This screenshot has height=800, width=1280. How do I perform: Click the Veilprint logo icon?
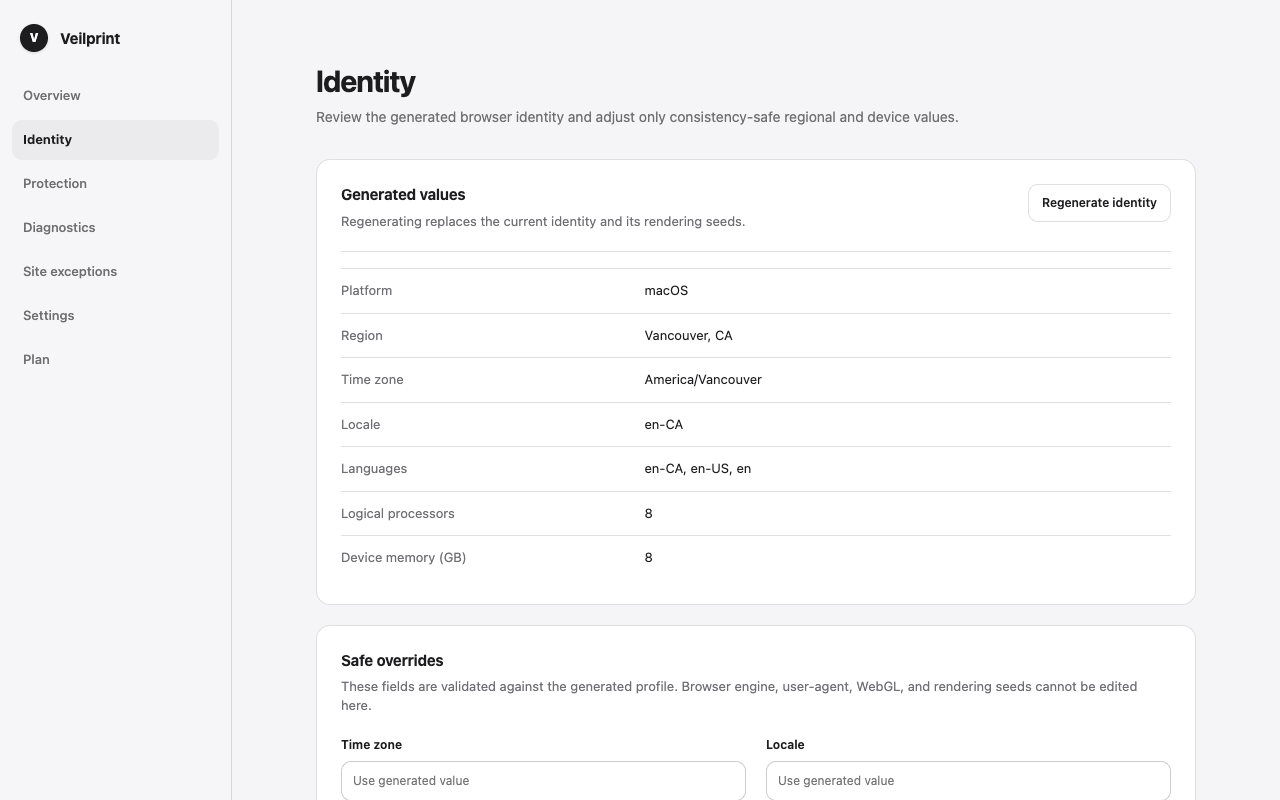coord(34,38)
